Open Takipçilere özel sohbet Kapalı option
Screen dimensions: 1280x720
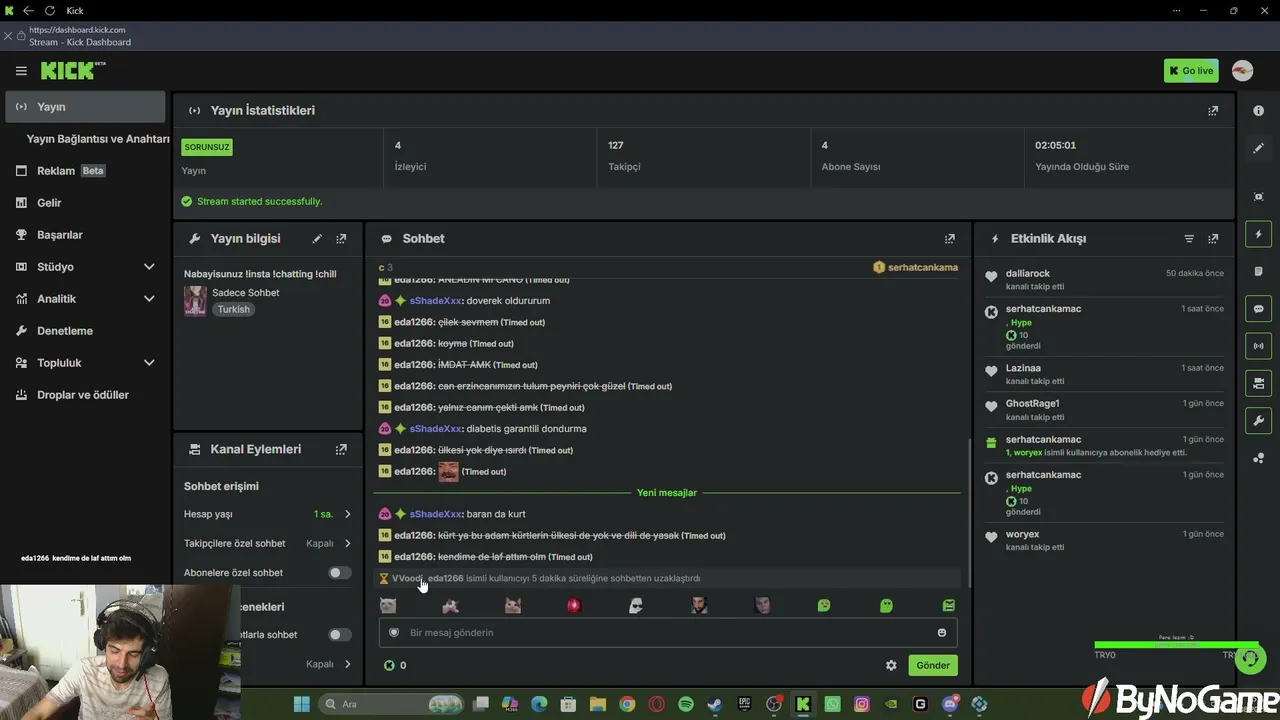click(x=267, y=544)
